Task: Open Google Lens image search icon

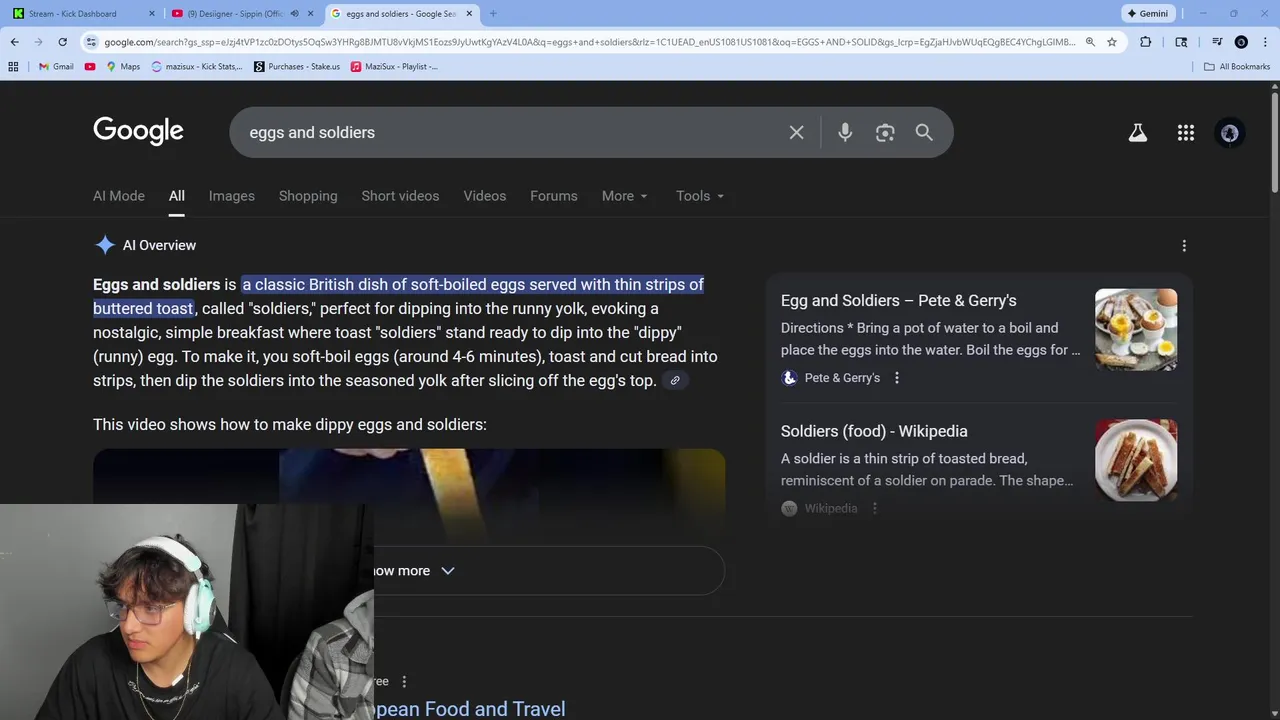Action: coord(885,132)
